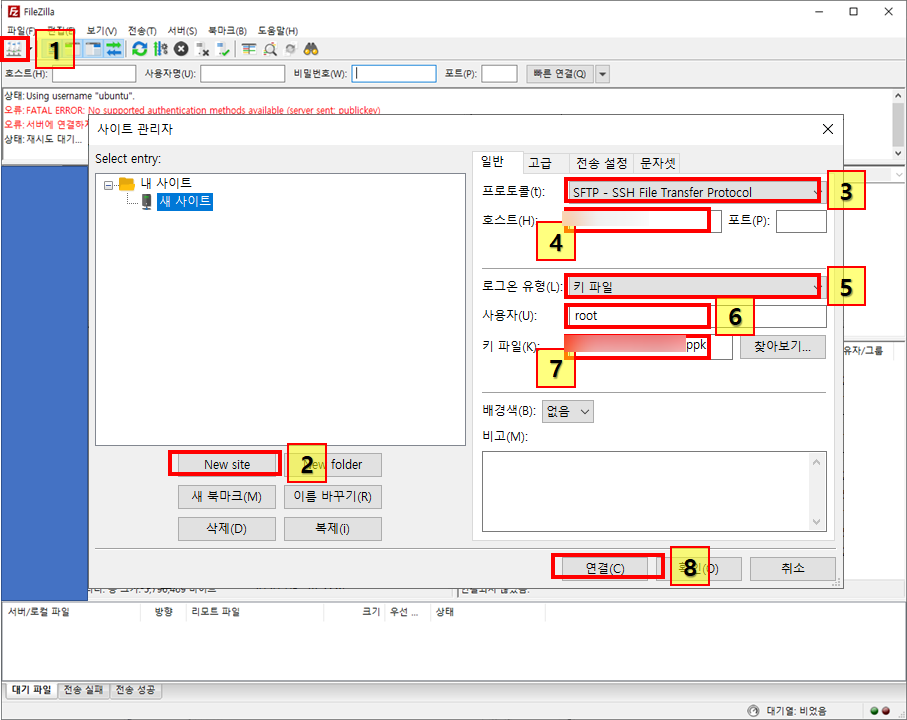Click the 비고 comments box scrollbar
The width and height of the screenshot is (907, 720).
[x=816, y=492]
